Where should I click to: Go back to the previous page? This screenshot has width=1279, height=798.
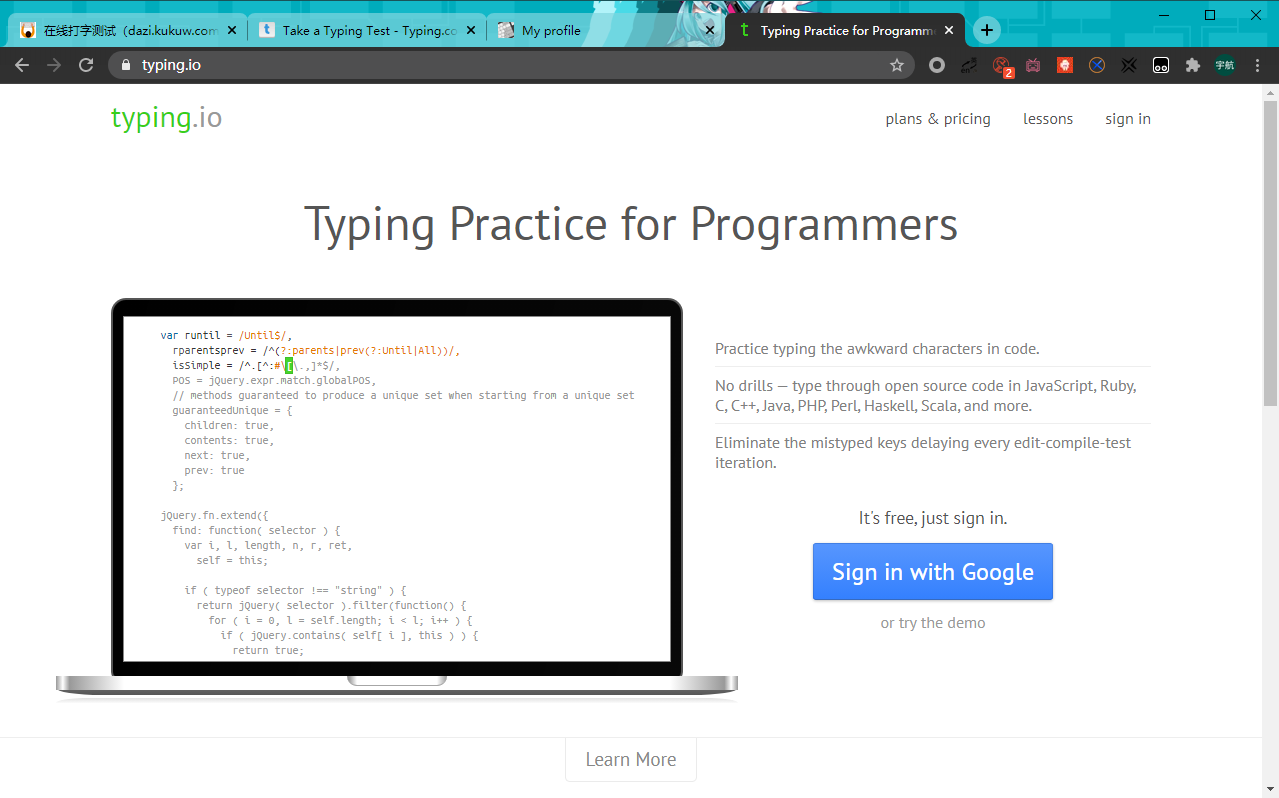click(x=22, y=65)
